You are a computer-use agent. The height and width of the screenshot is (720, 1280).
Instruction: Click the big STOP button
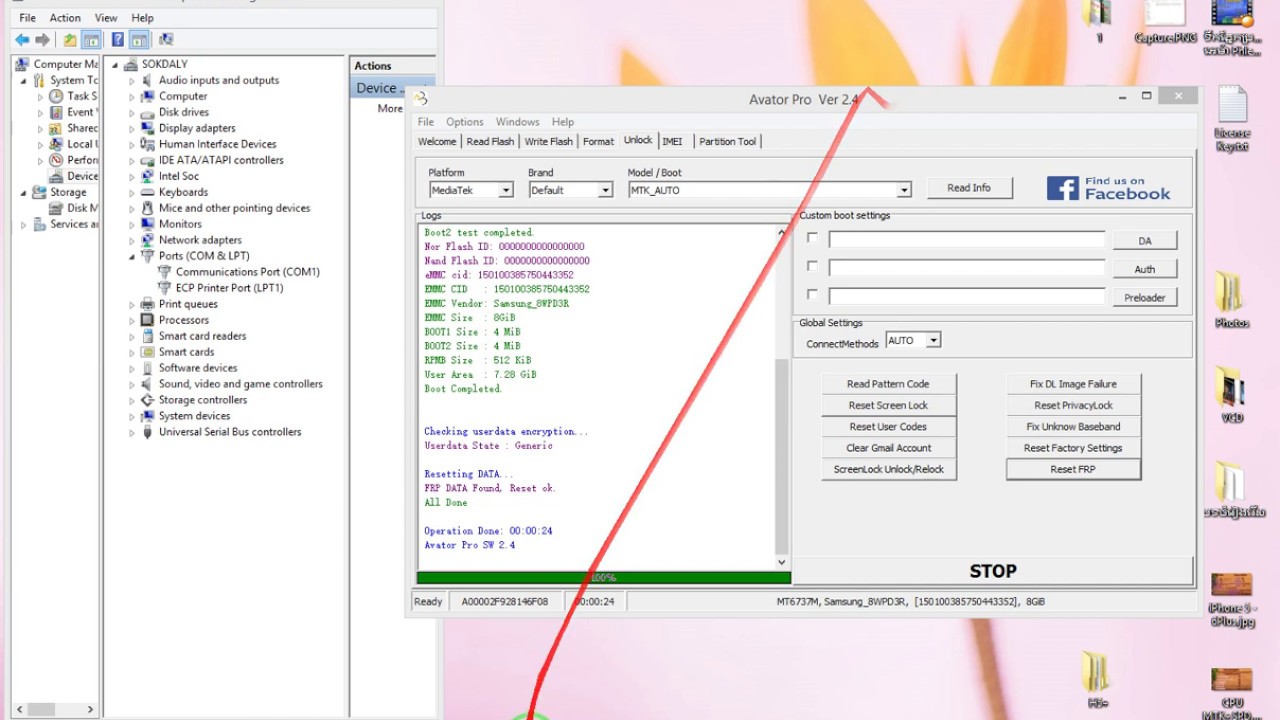tap(993, 571)
